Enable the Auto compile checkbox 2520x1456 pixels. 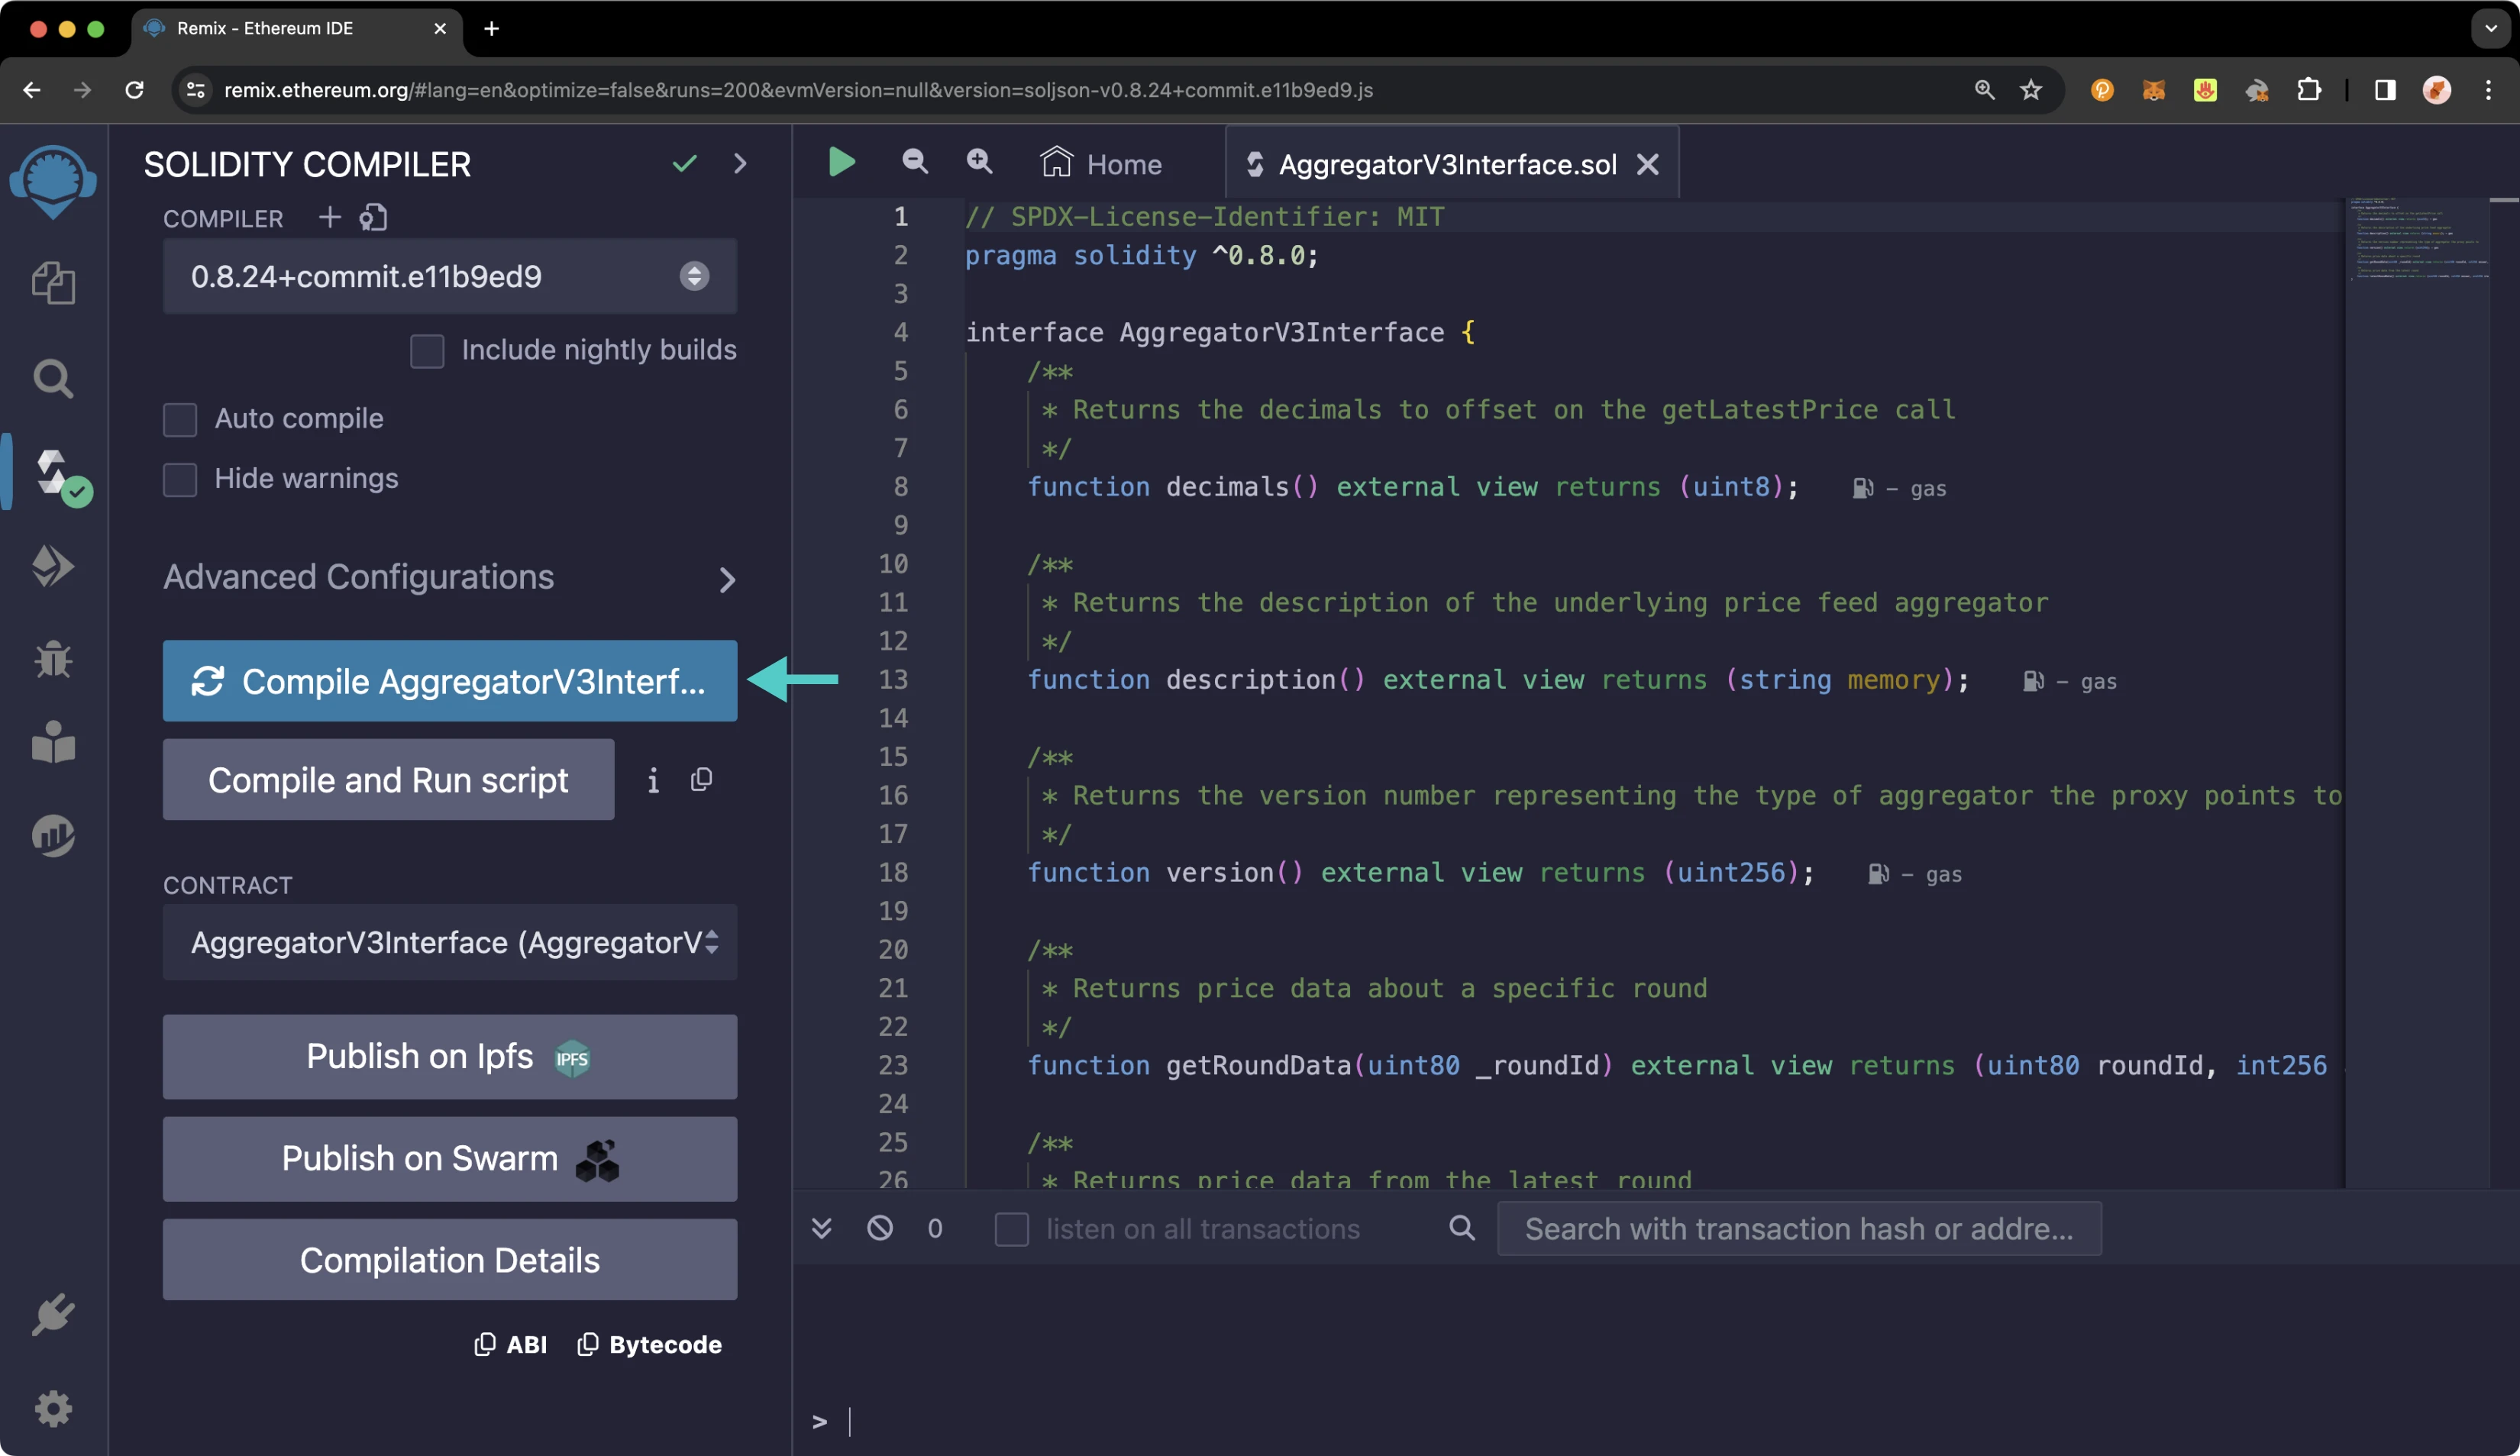click(180, 419)
